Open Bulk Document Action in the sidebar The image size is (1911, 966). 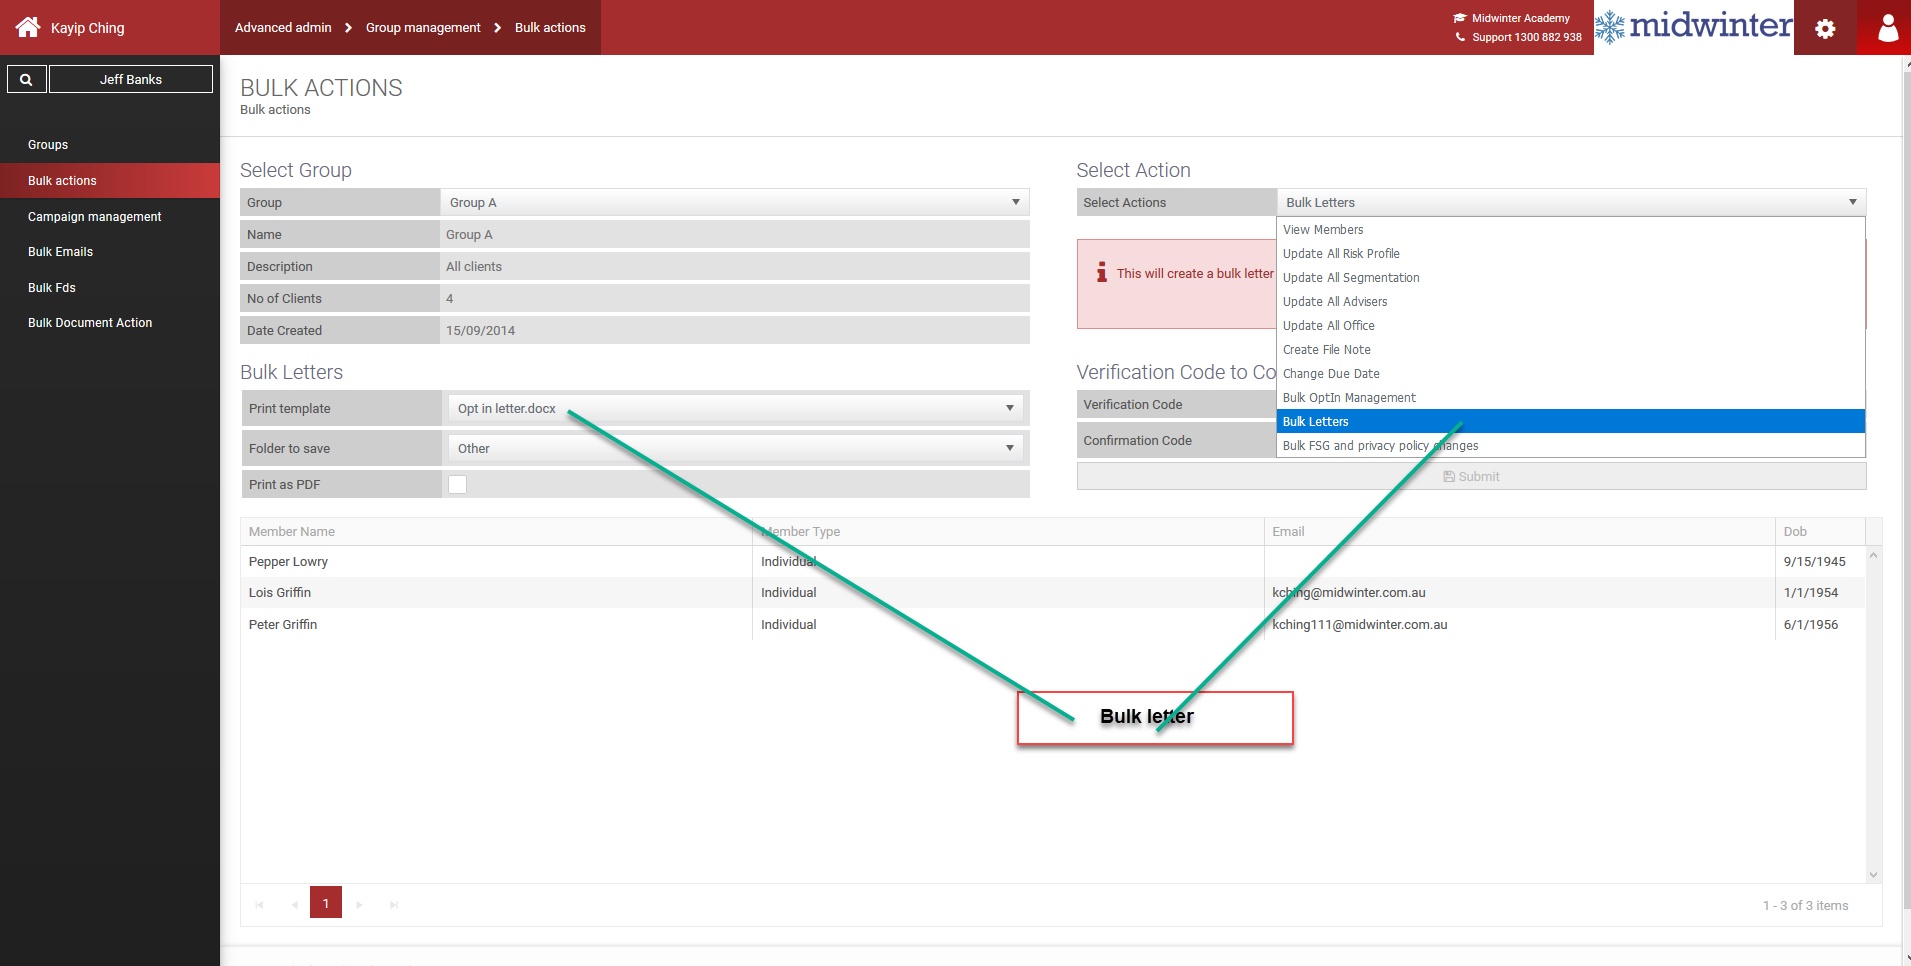click(90, 323)
